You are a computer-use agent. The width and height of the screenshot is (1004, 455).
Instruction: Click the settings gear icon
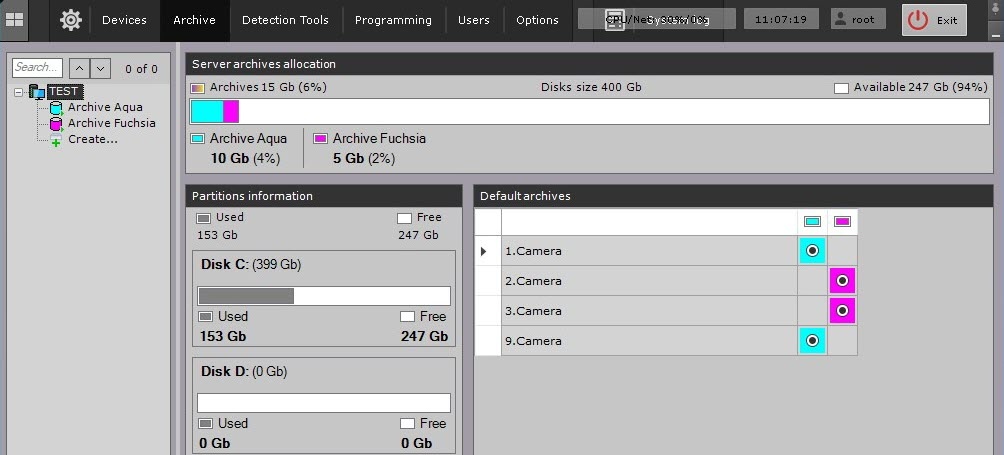click(70, 19)
